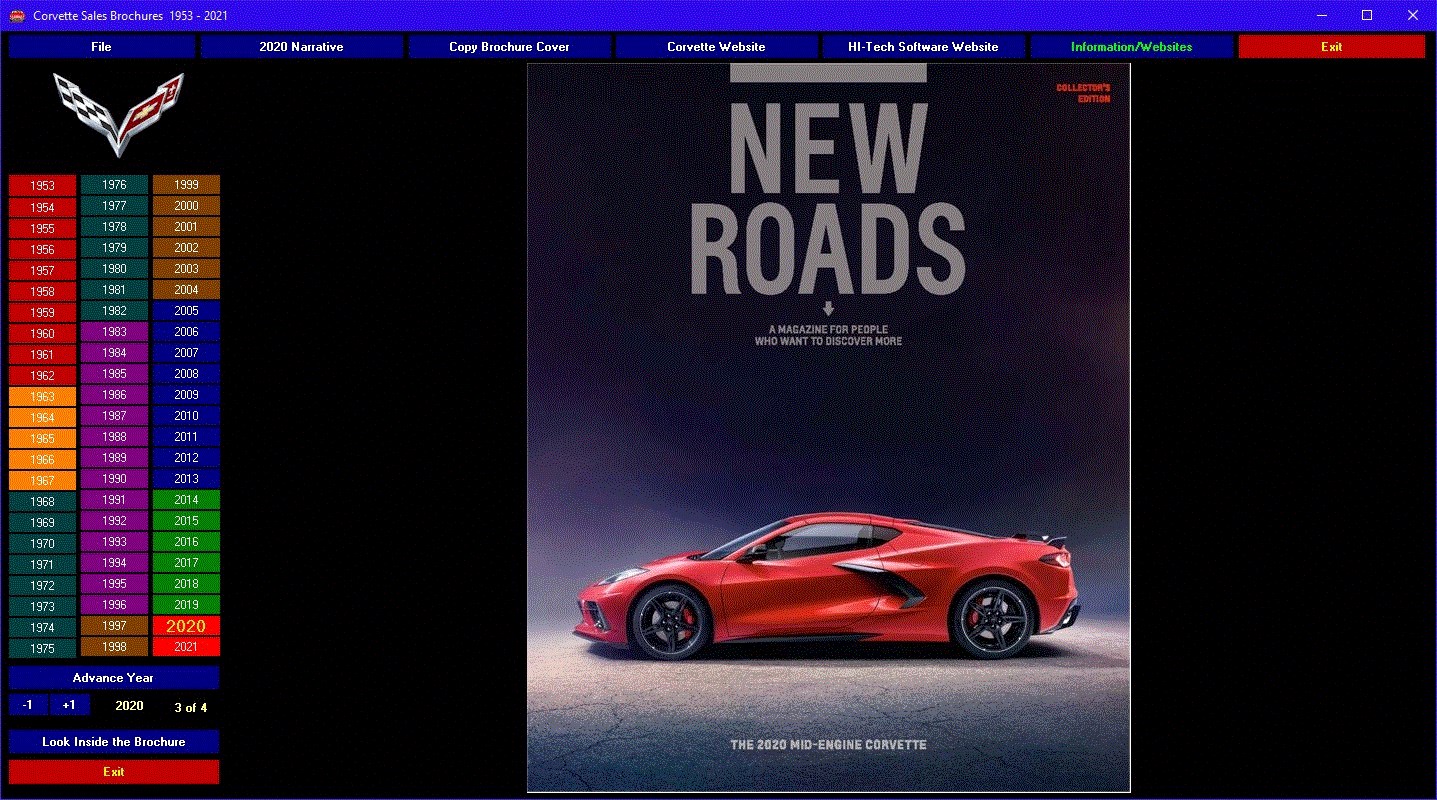Click the bottom-left red Exit button
The width and height of the screenshot is (1437, 800).
(113, 772)
